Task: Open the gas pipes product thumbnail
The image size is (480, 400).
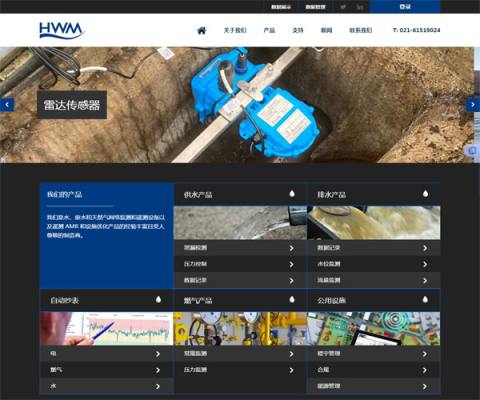Action: [x=240, y=329]
